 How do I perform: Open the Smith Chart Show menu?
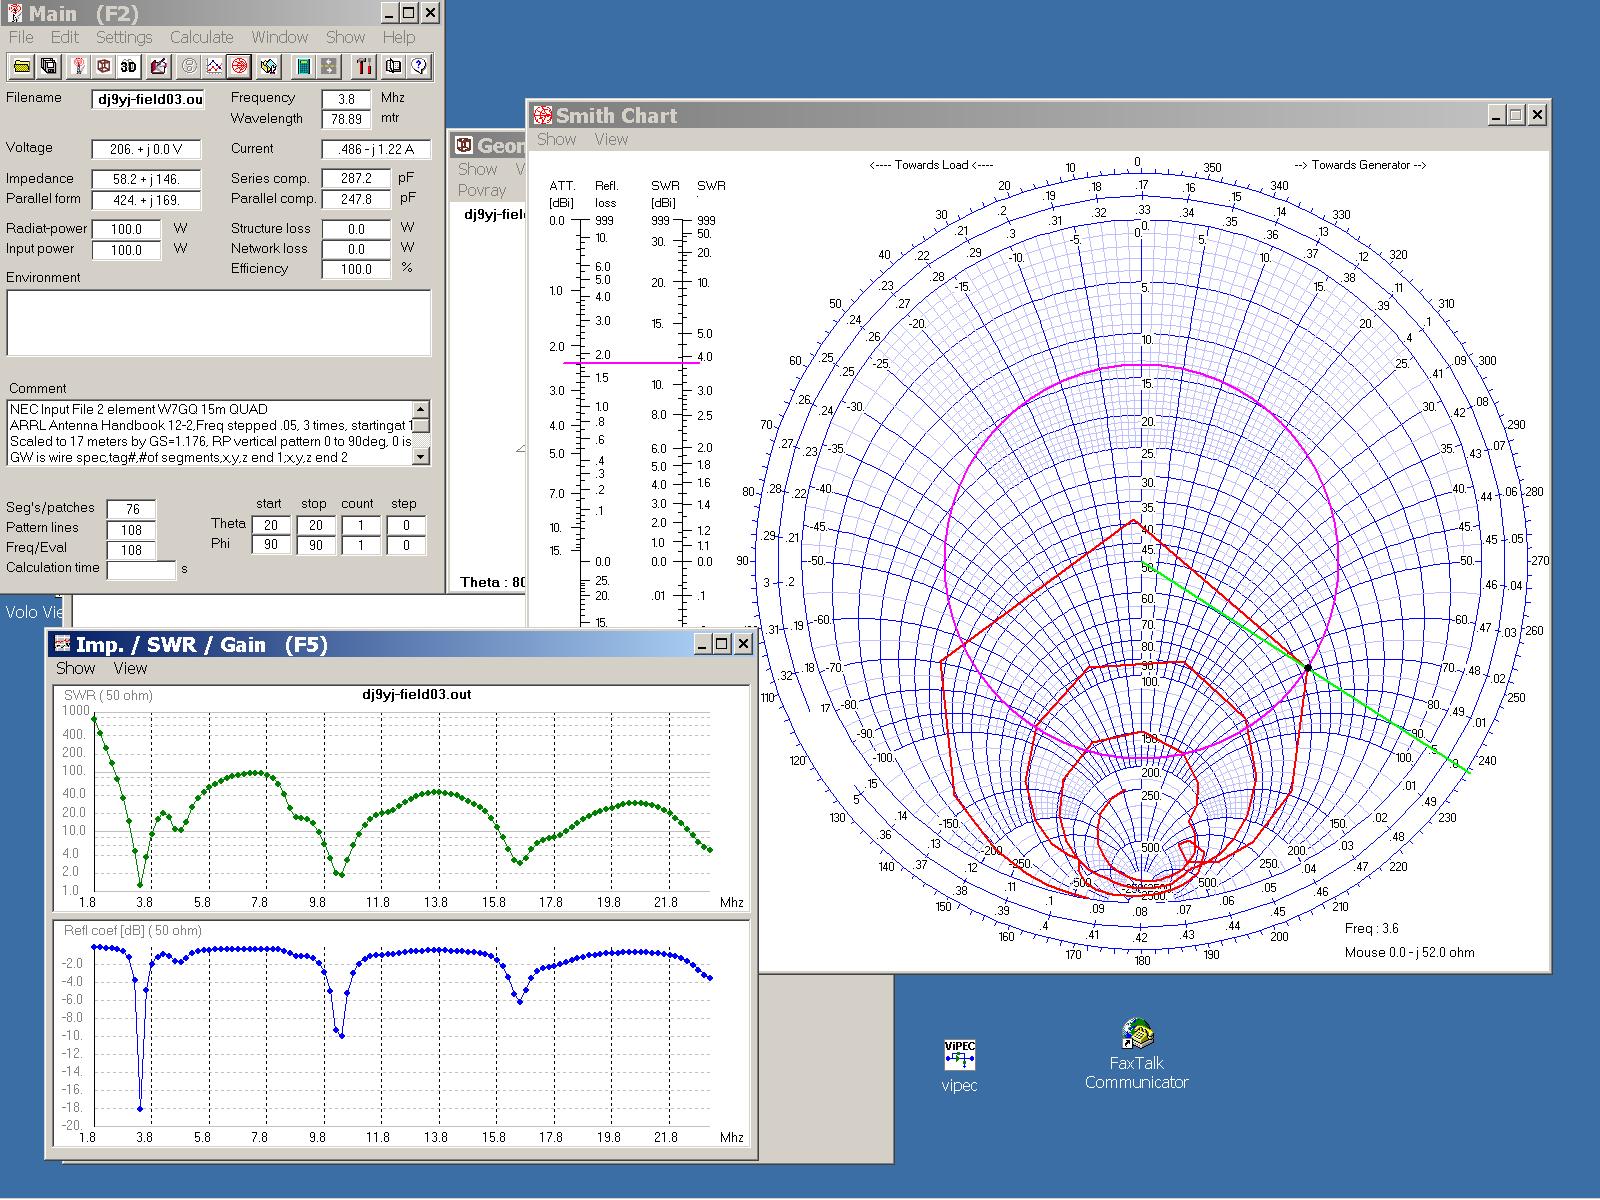point(556,139)
